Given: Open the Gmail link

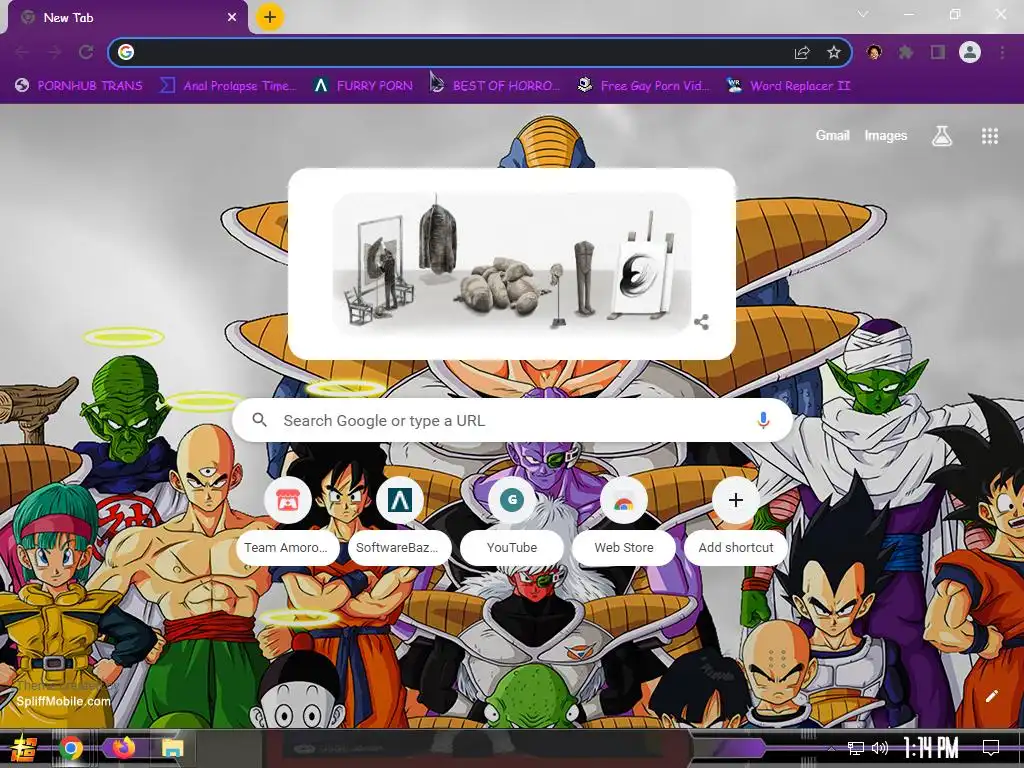Looking at the screenshot, I should [832, 135].
